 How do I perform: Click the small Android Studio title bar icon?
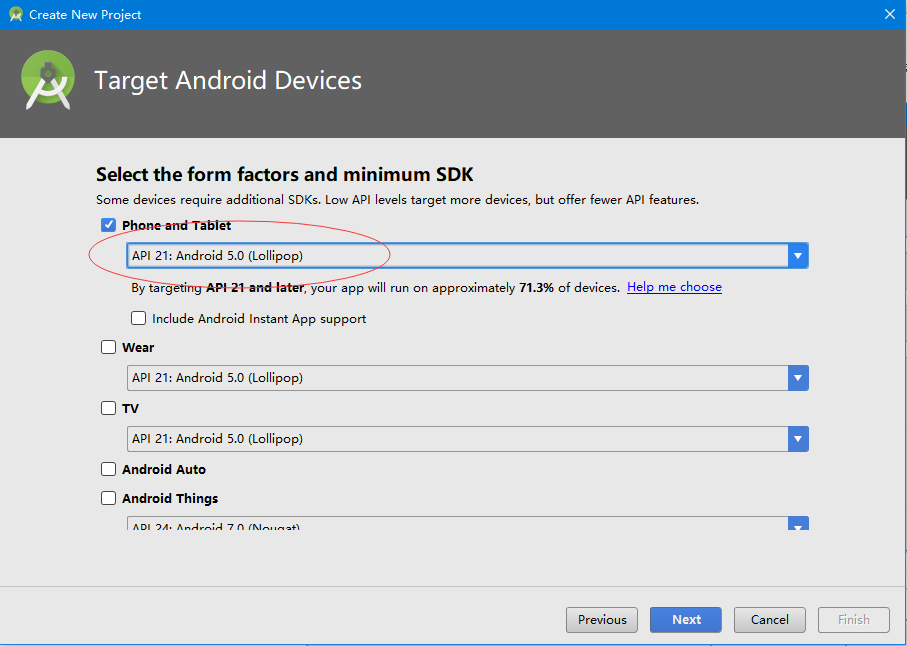point(15,14)
